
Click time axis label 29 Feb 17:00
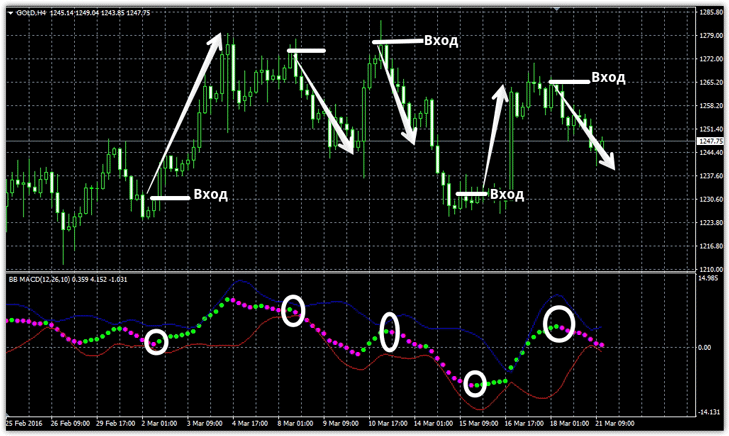(x=115, y=423)
